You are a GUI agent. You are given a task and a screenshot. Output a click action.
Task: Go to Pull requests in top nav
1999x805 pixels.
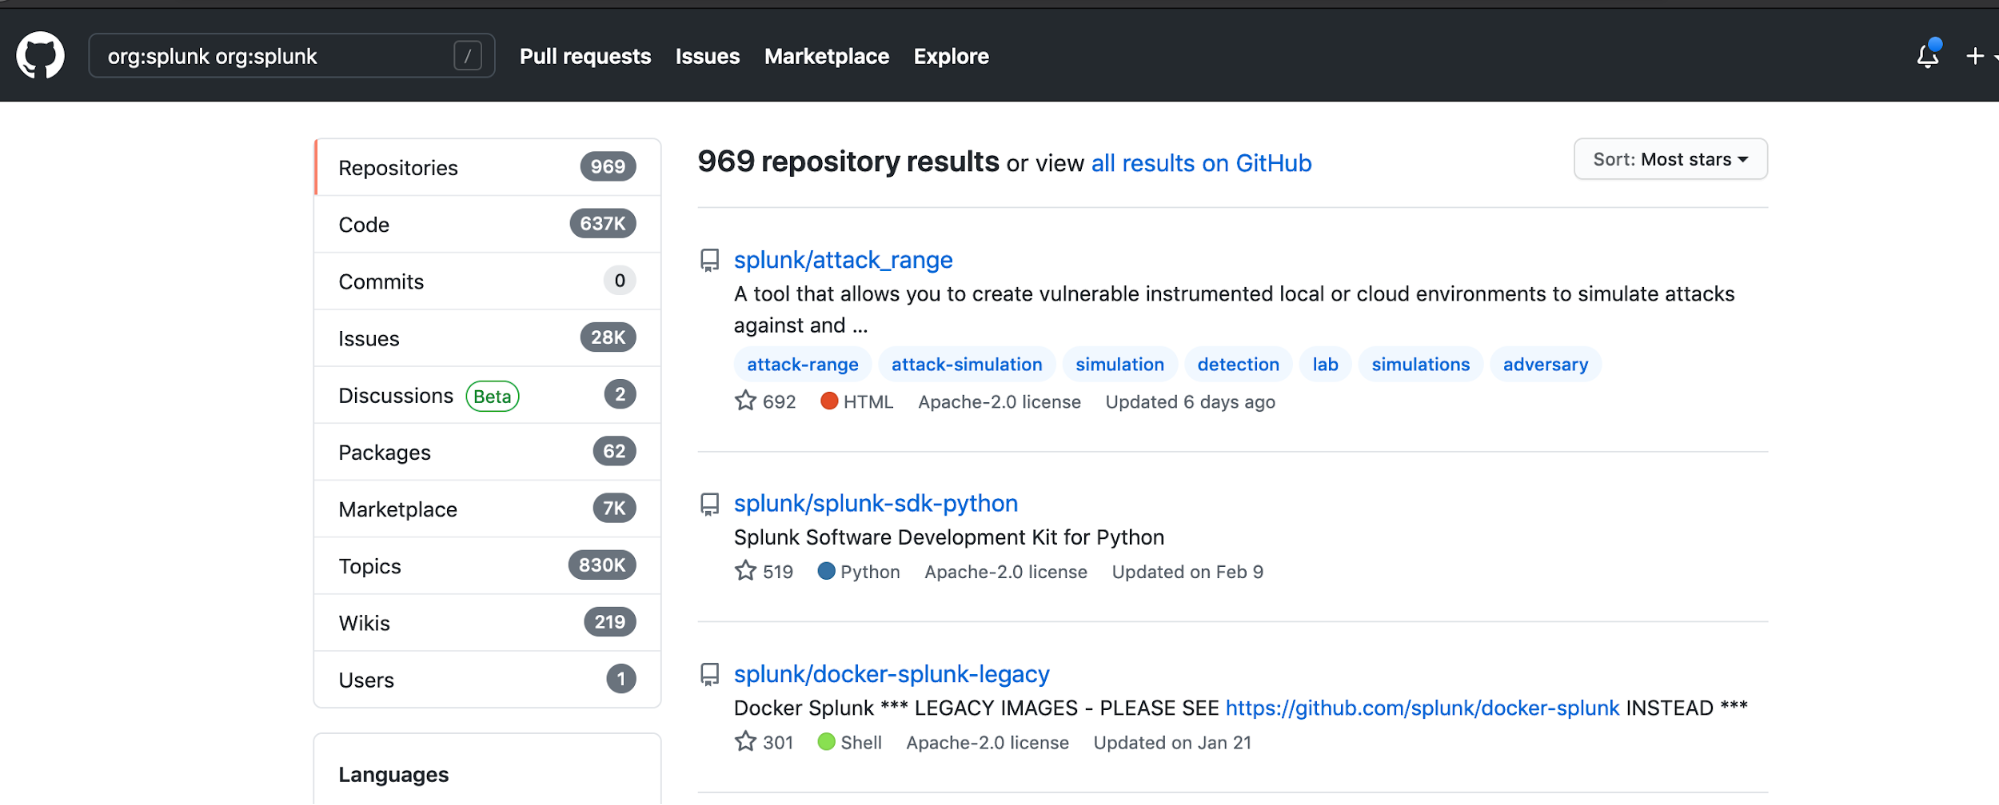coord(585,56)
